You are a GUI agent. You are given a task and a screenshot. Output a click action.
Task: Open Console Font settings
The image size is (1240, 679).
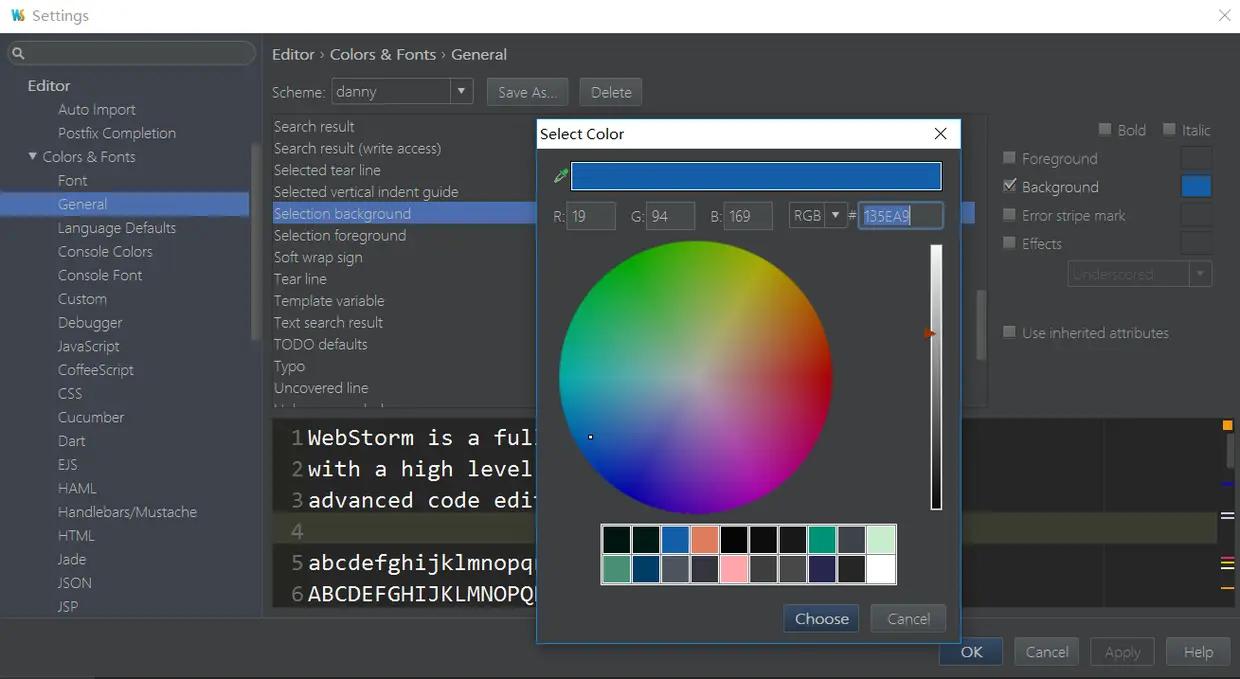click(x=100, y=275)
